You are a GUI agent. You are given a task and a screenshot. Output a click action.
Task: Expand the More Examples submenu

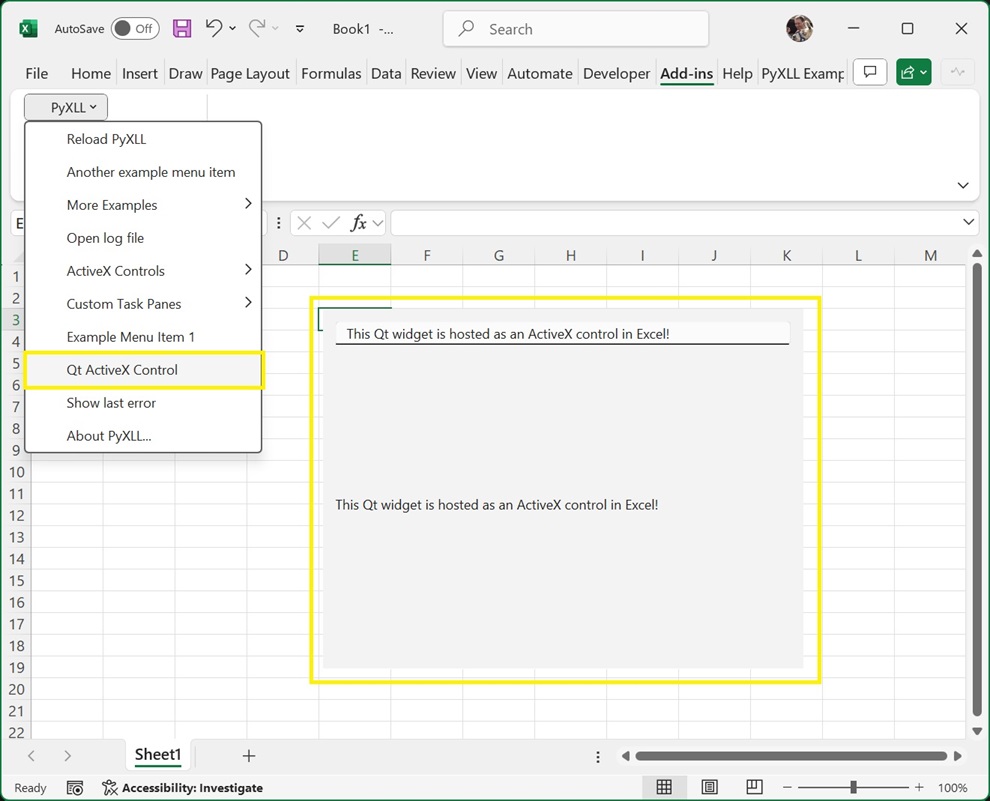click(143, 205)
